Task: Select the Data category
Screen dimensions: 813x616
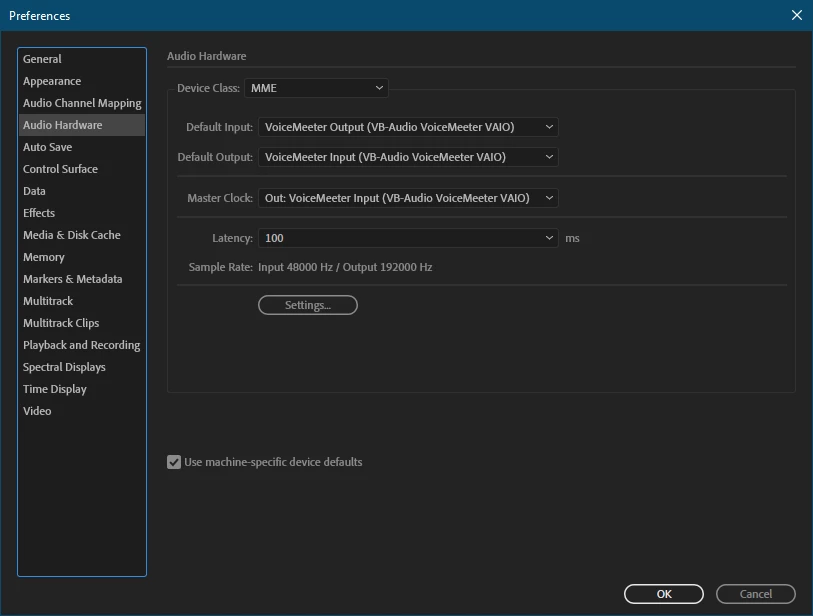Action: click(81, 191)
